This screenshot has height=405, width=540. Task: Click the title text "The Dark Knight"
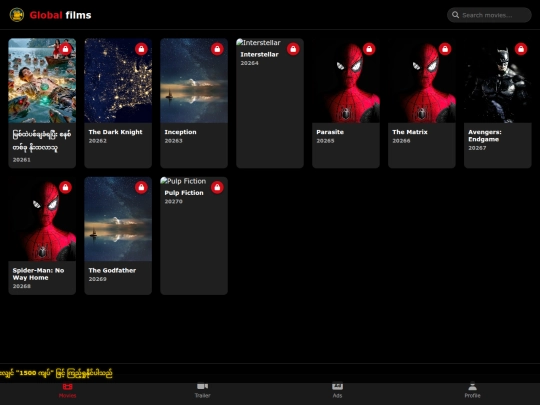[115, 132]
